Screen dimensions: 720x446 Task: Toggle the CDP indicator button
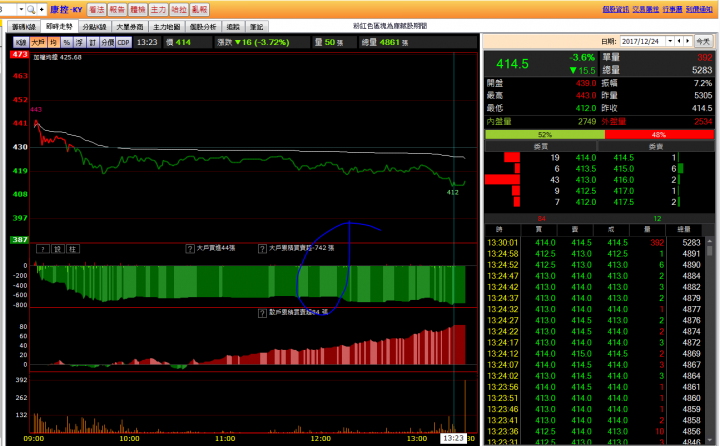coord(124,42)
